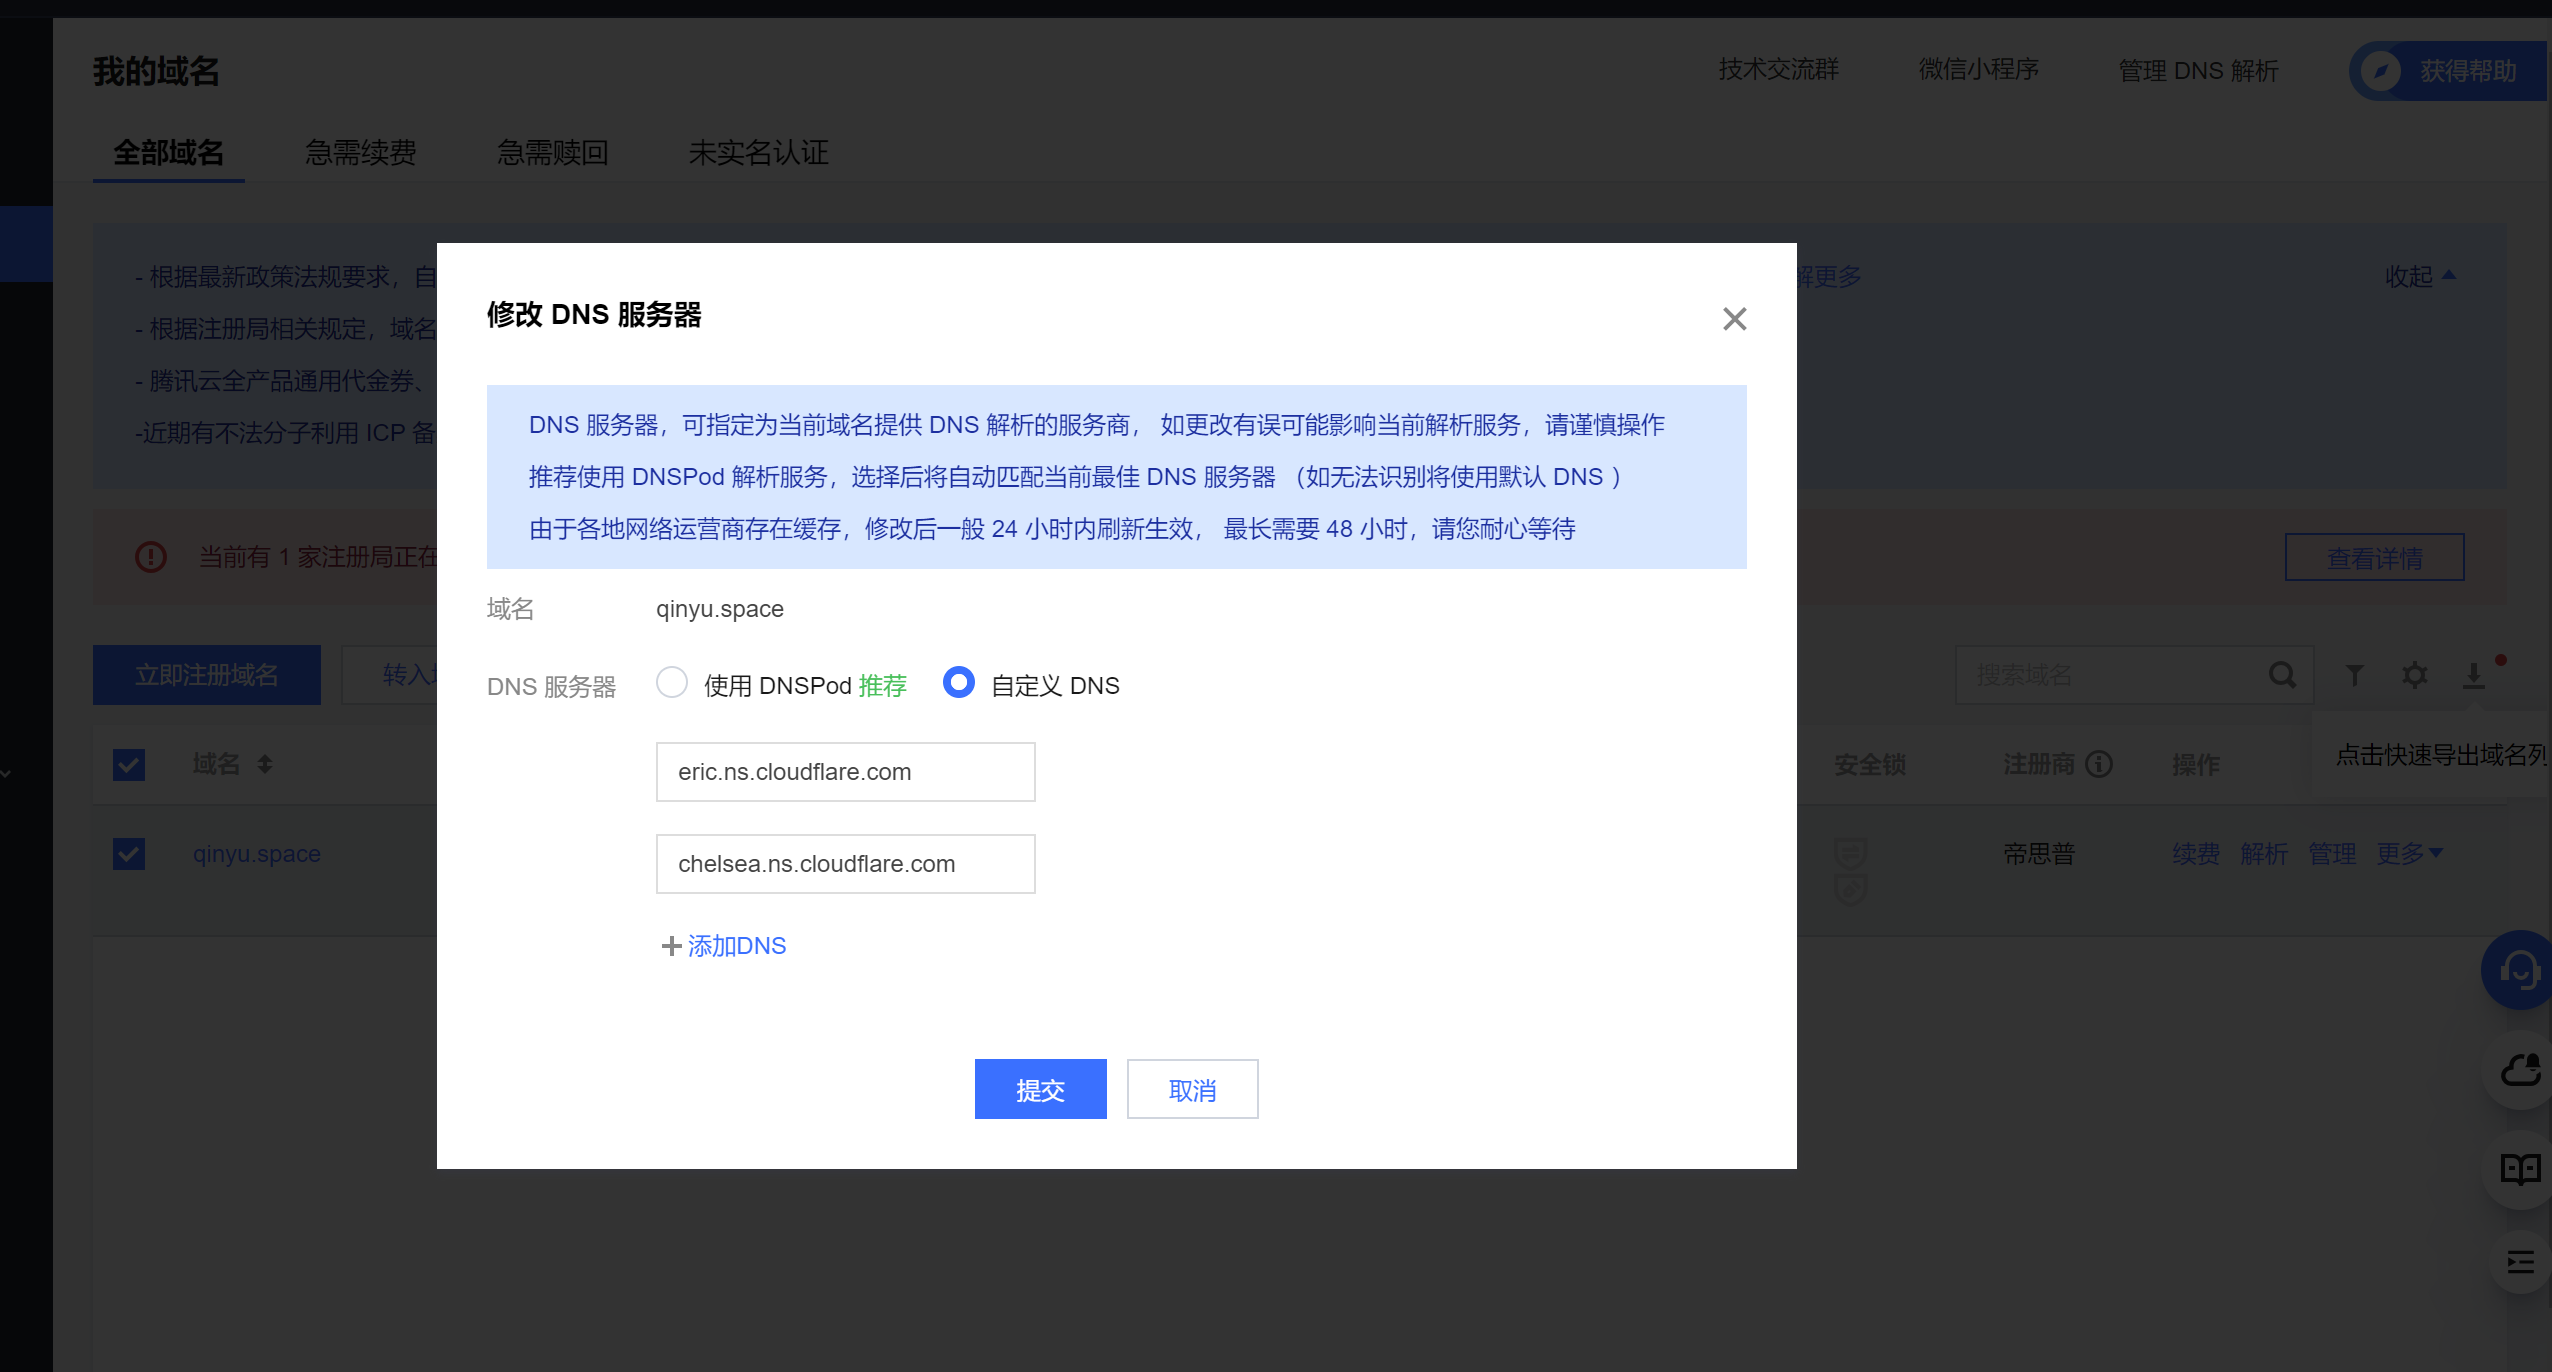Image resolution: width=2552 pixels, height=1372 pixels.
Task: Toggle the qinyu.space row checkbox
Action: click(129, 854)
